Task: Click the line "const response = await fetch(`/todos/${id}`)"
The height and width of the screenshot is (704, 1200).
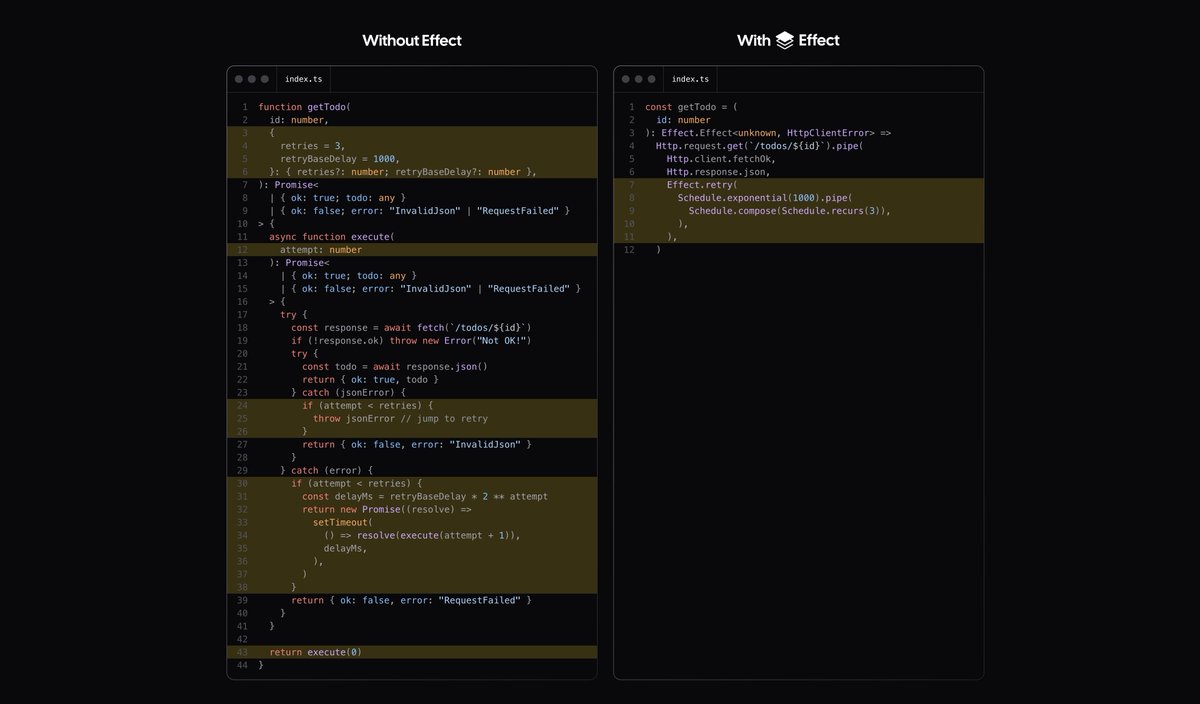Action: (411, 328)
